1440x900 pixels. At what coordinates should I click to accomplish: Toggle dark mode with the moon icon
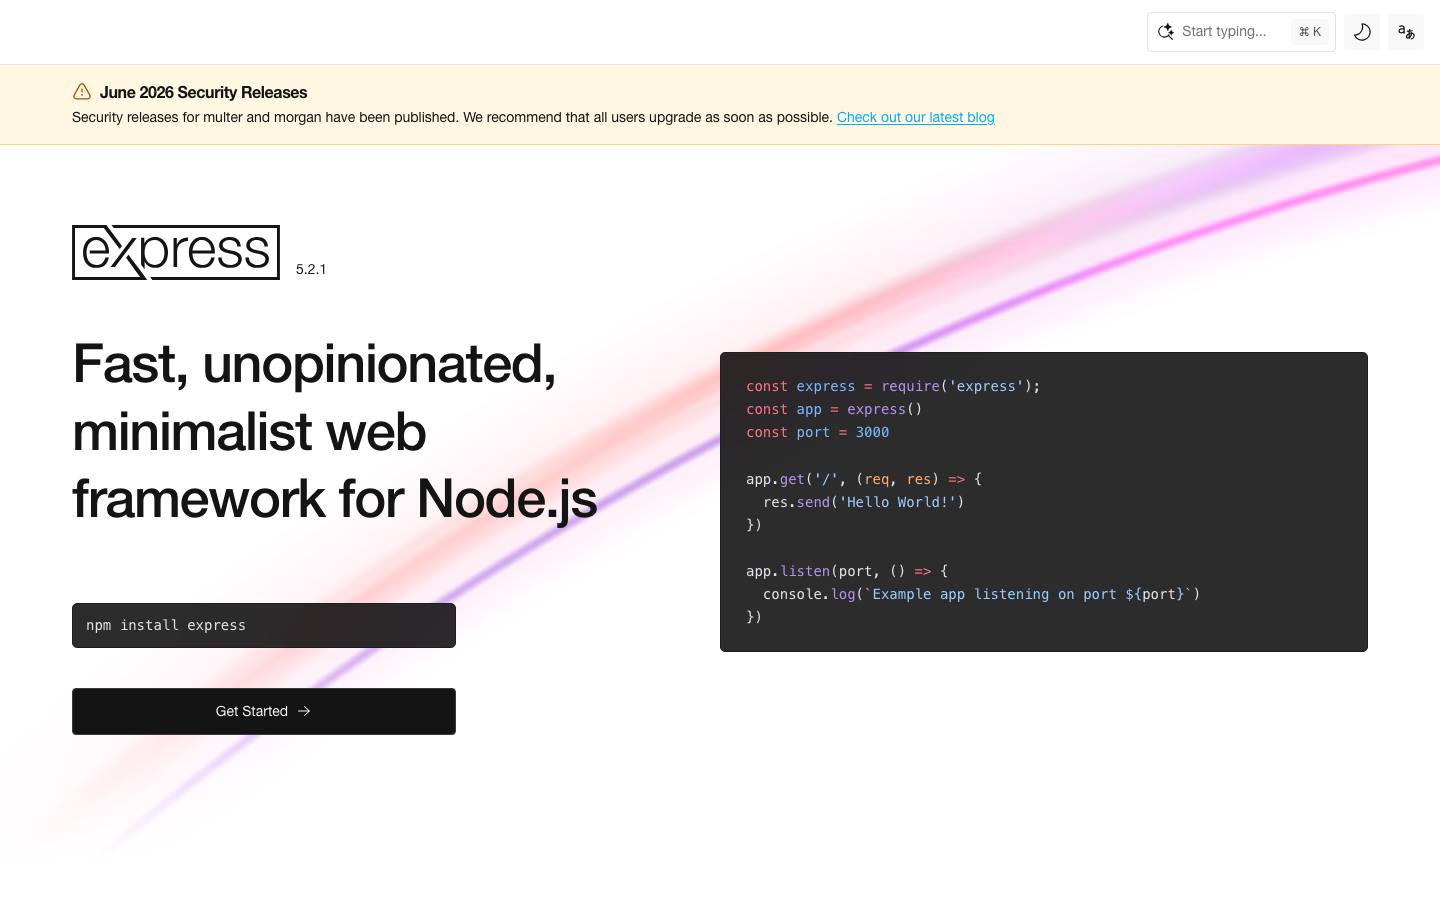tap(1362, 32)
